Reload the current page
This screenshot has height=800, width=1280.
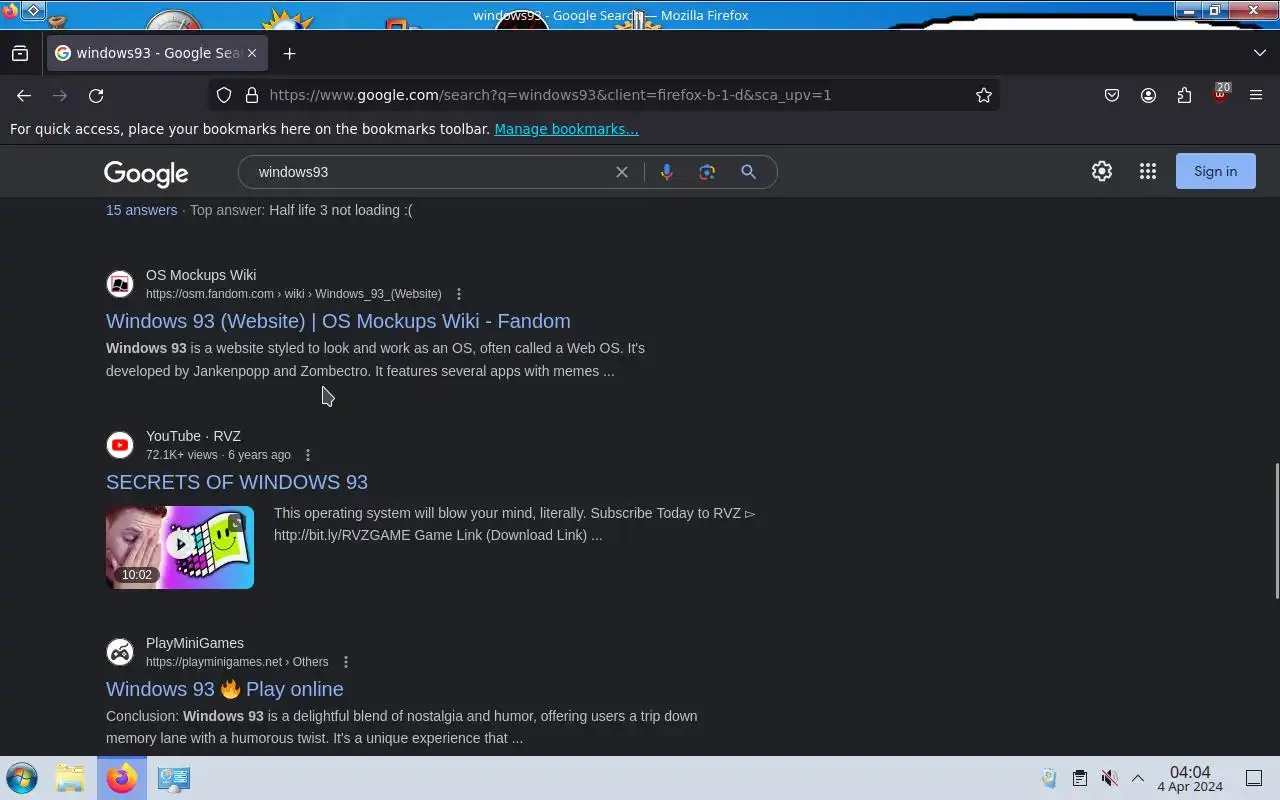coord(96,95)
